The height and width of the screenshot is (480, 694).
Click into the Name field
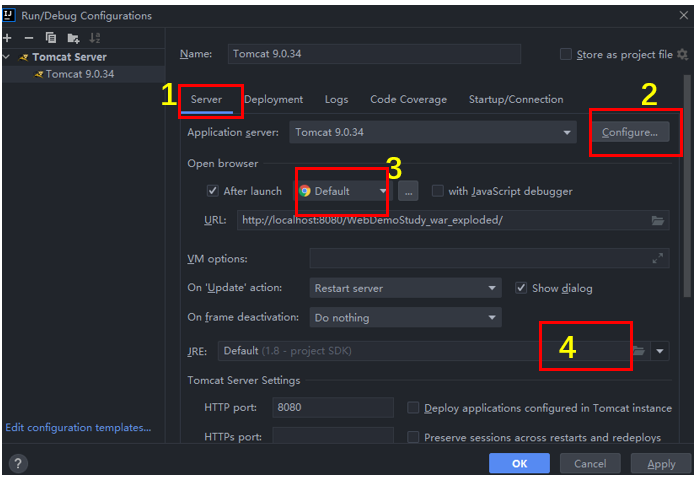pos(374,54)
